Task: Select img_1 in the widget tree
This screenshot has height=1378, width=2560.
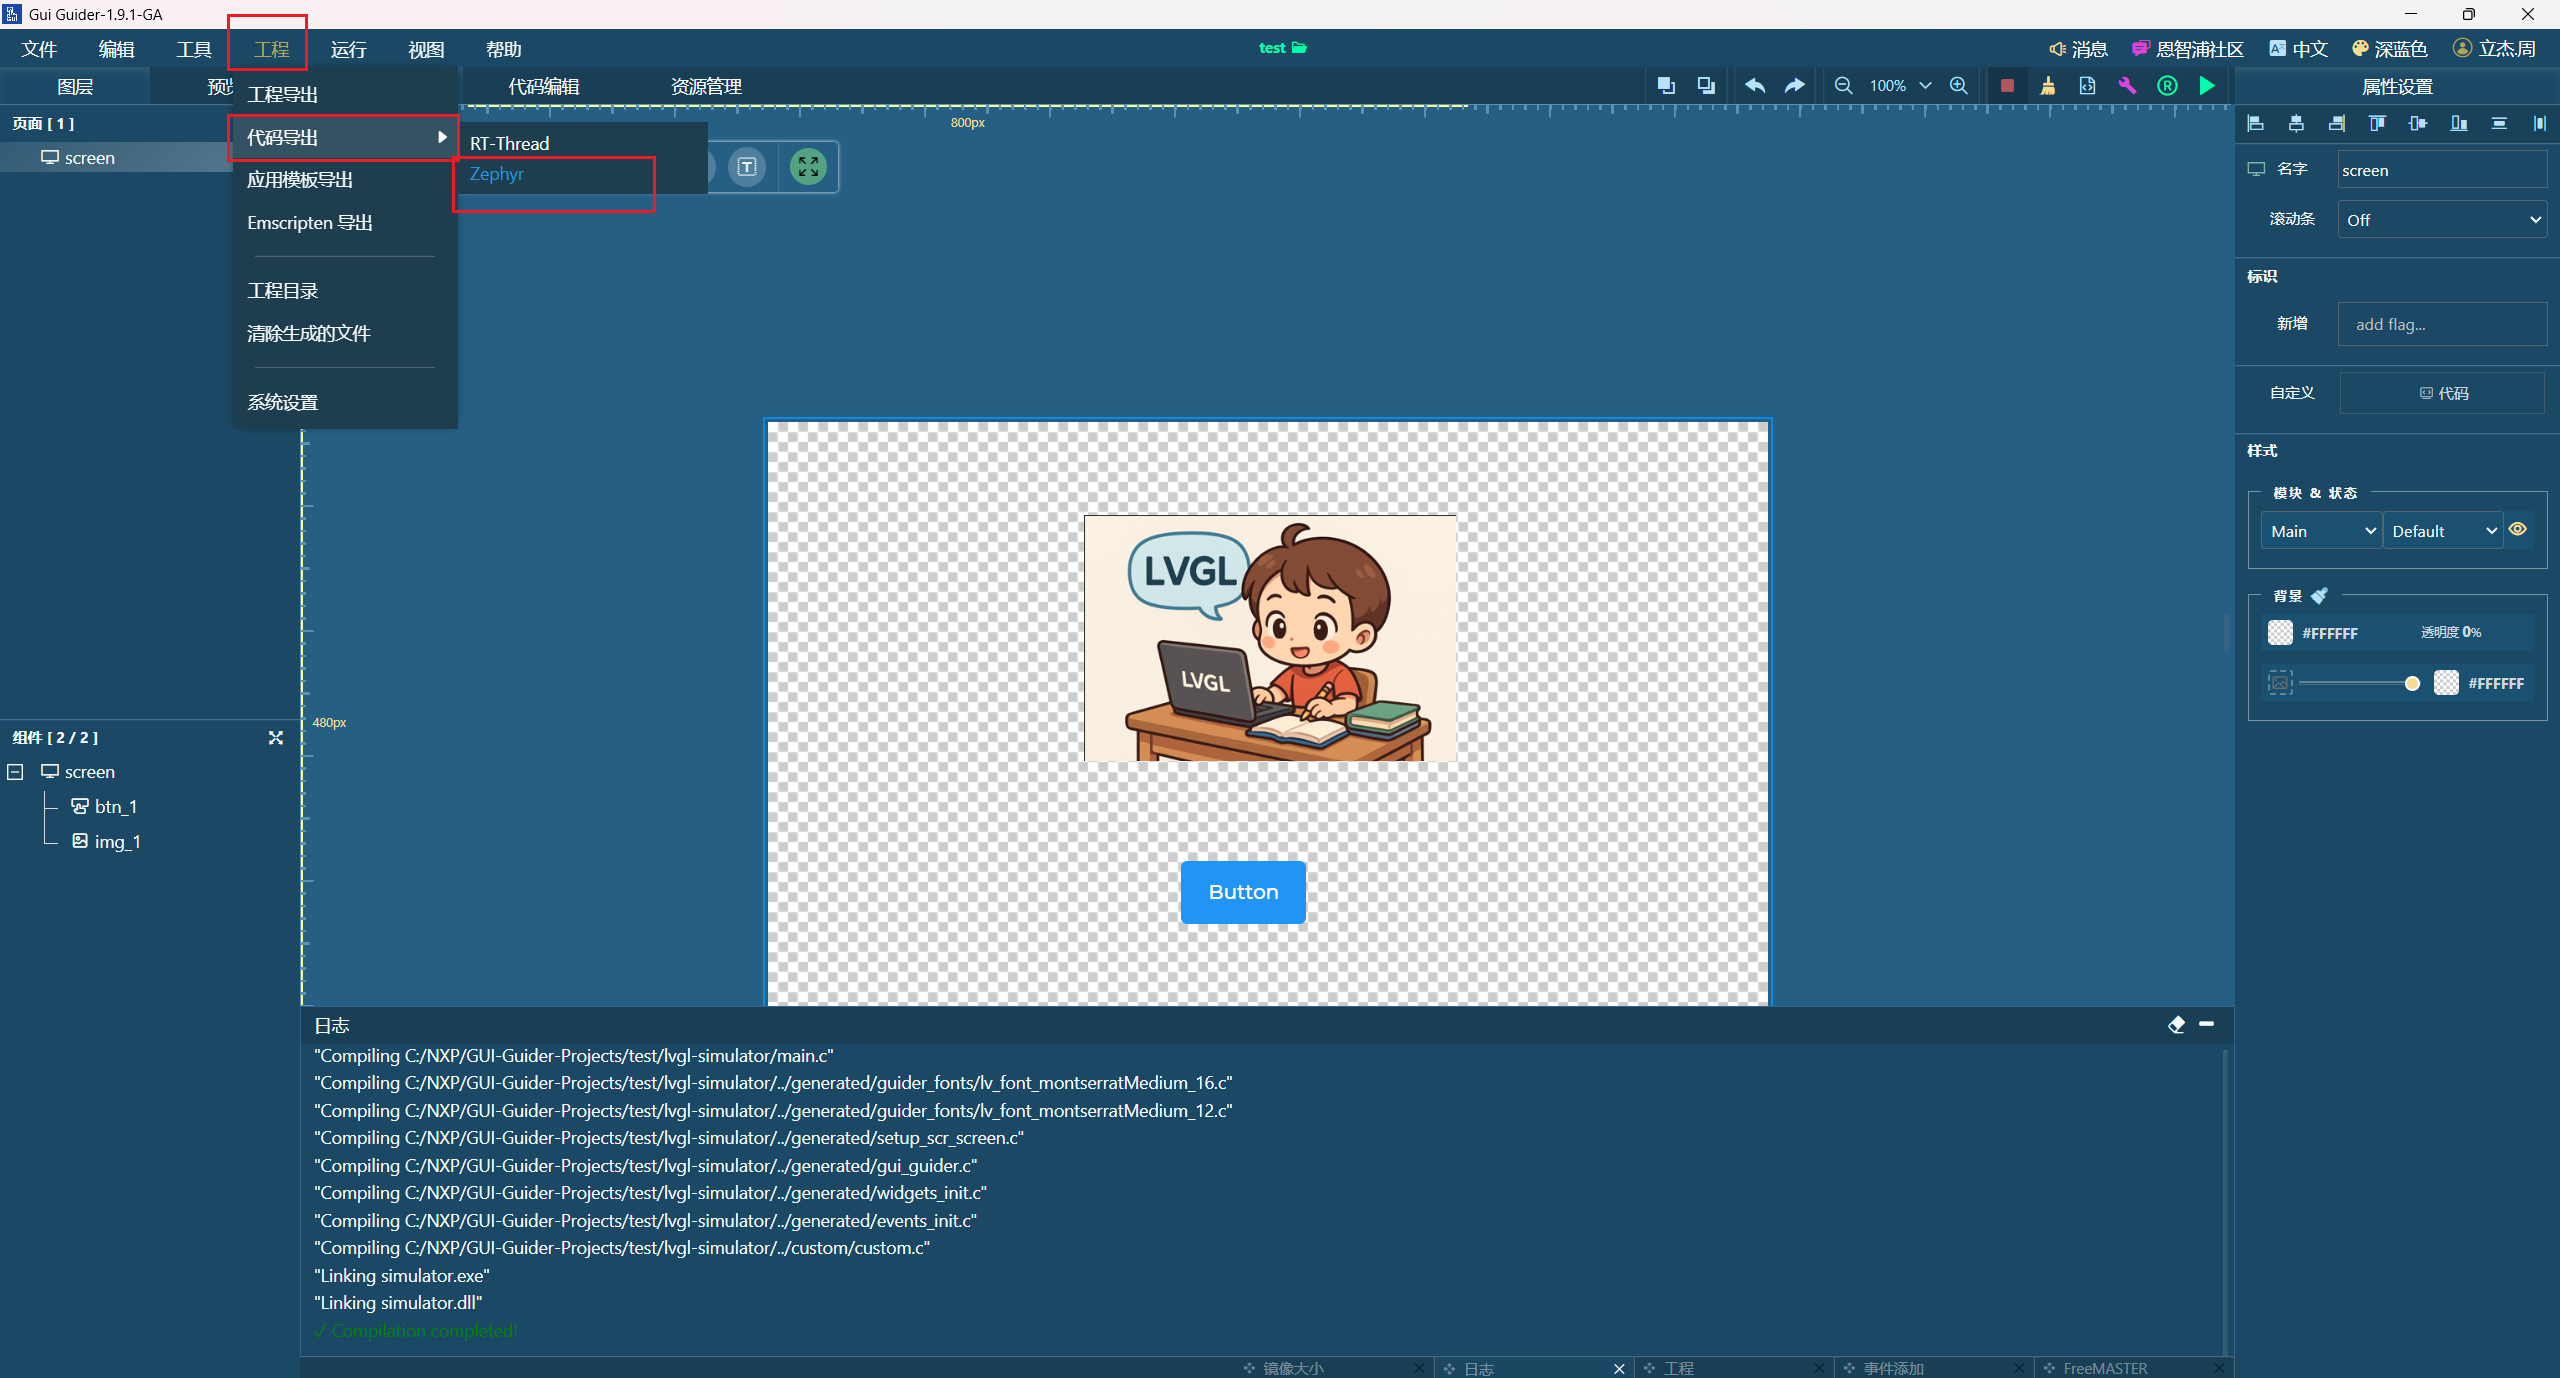Action: coord(106,841)
